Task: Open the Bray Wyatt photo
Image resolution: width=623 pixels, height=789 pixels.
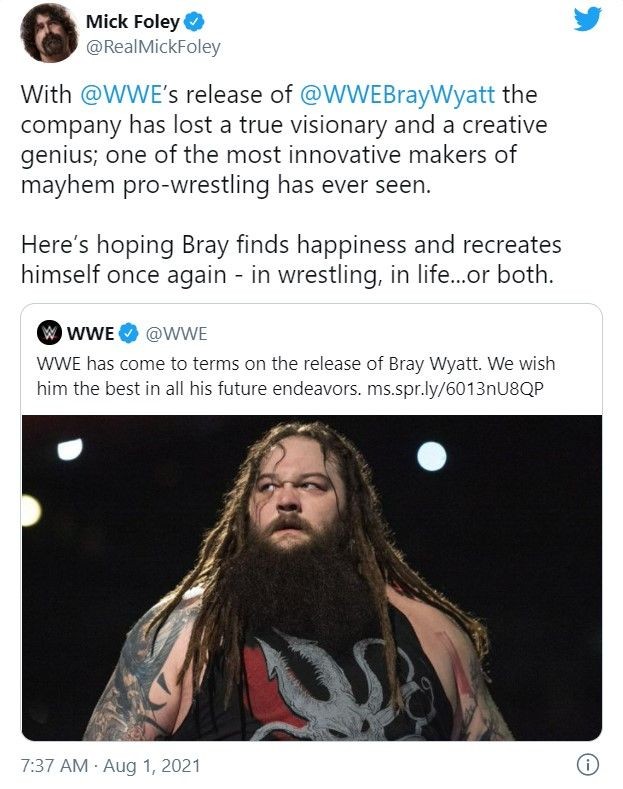Action: coord(312,578)
